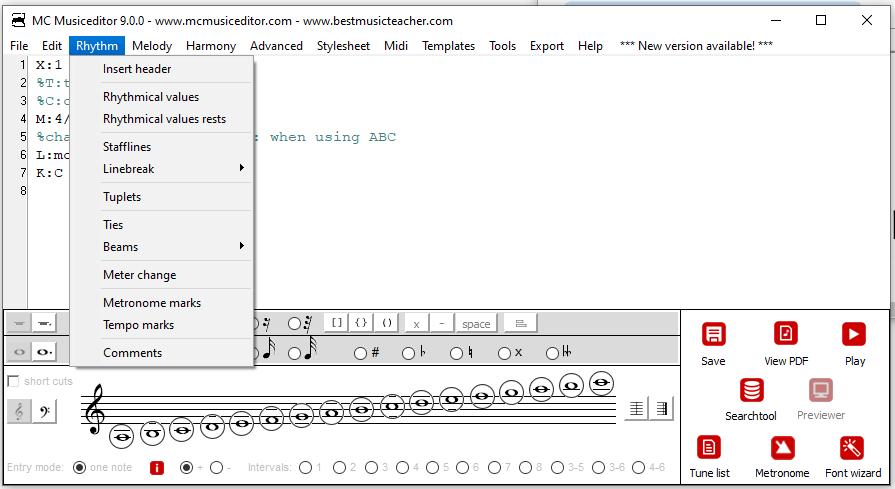Select the one note entry mode radio

click(x=79, y=468)
